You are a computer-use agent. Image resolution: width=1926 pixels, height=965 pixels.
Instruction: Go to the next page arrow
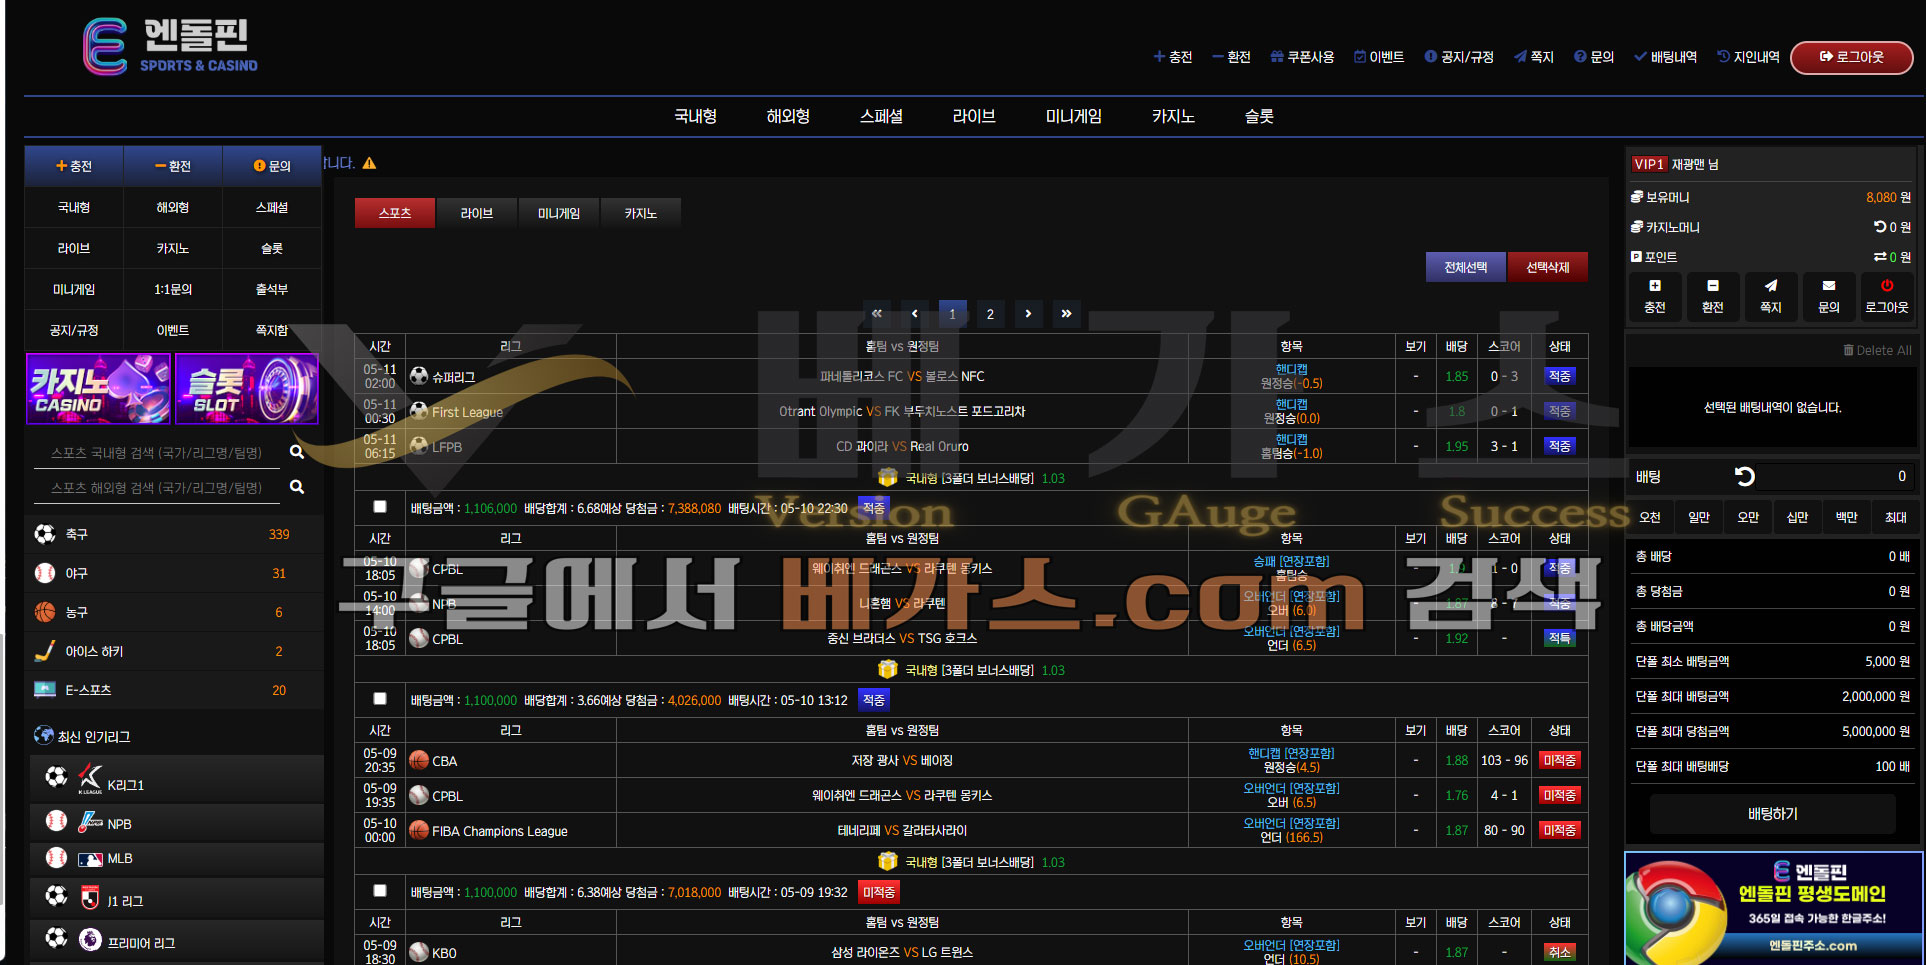tap(1028, 314)
